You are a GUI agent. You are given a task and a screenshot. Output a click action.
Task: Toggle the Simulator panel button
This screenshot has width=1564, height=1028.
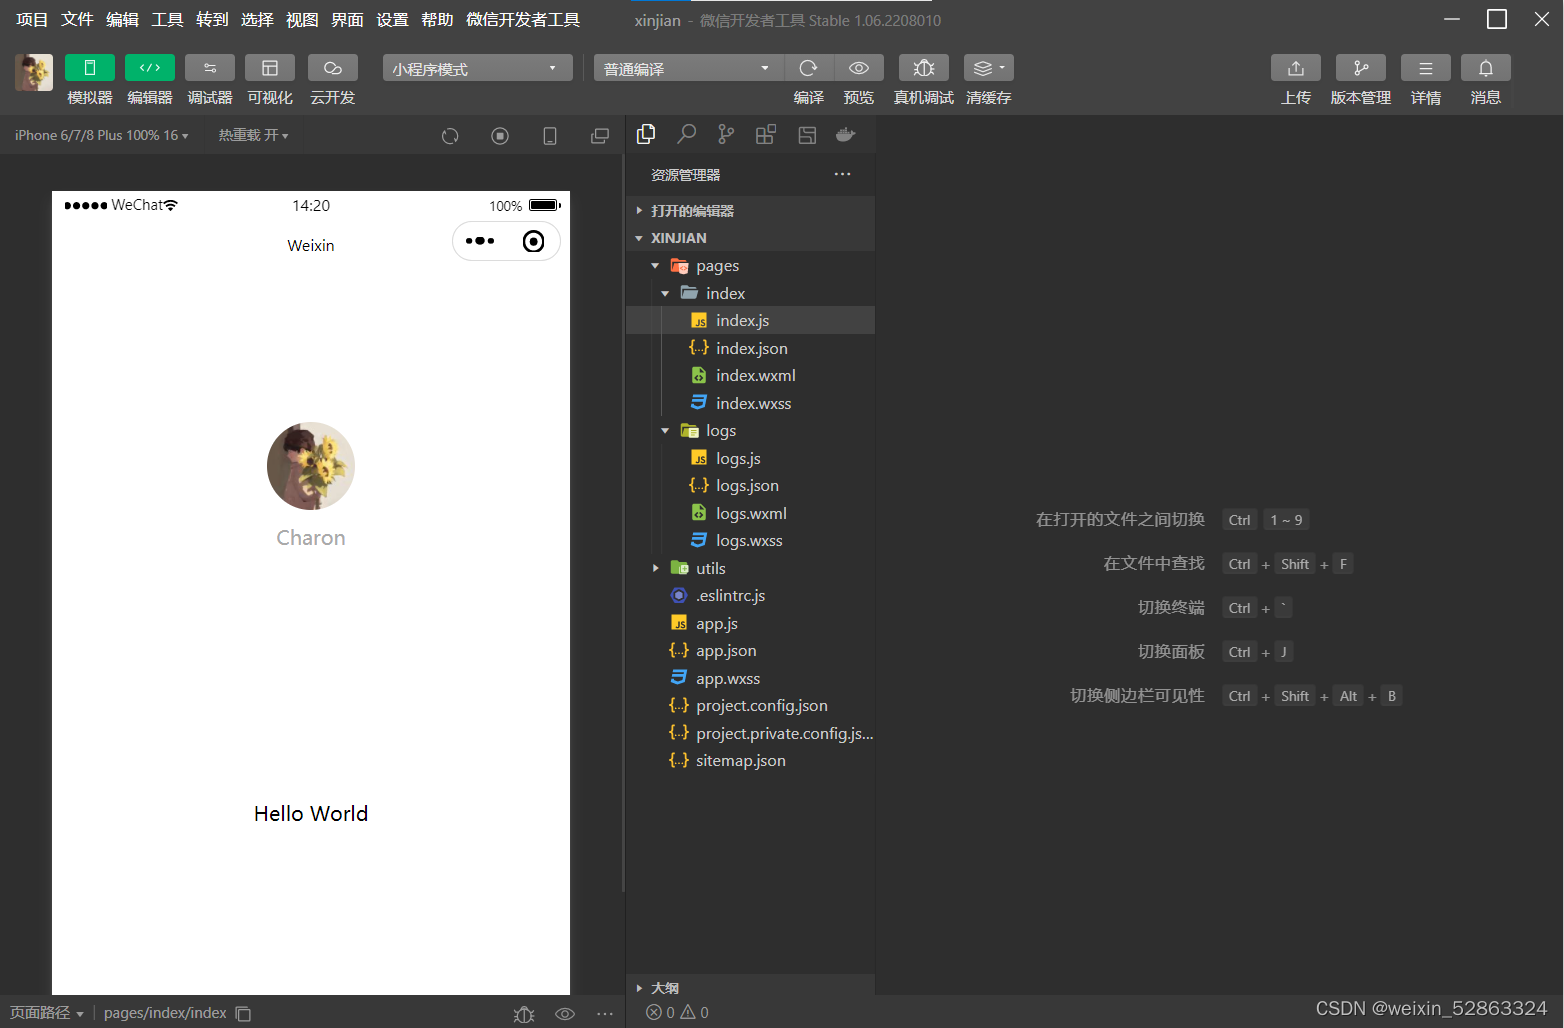click(90, 68)
